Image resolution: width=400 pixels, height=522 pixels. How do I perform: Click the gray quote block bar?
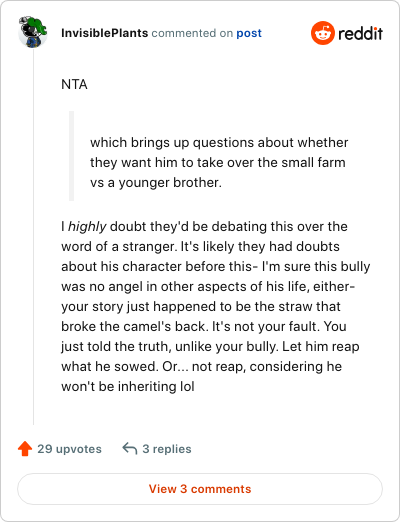71,156
